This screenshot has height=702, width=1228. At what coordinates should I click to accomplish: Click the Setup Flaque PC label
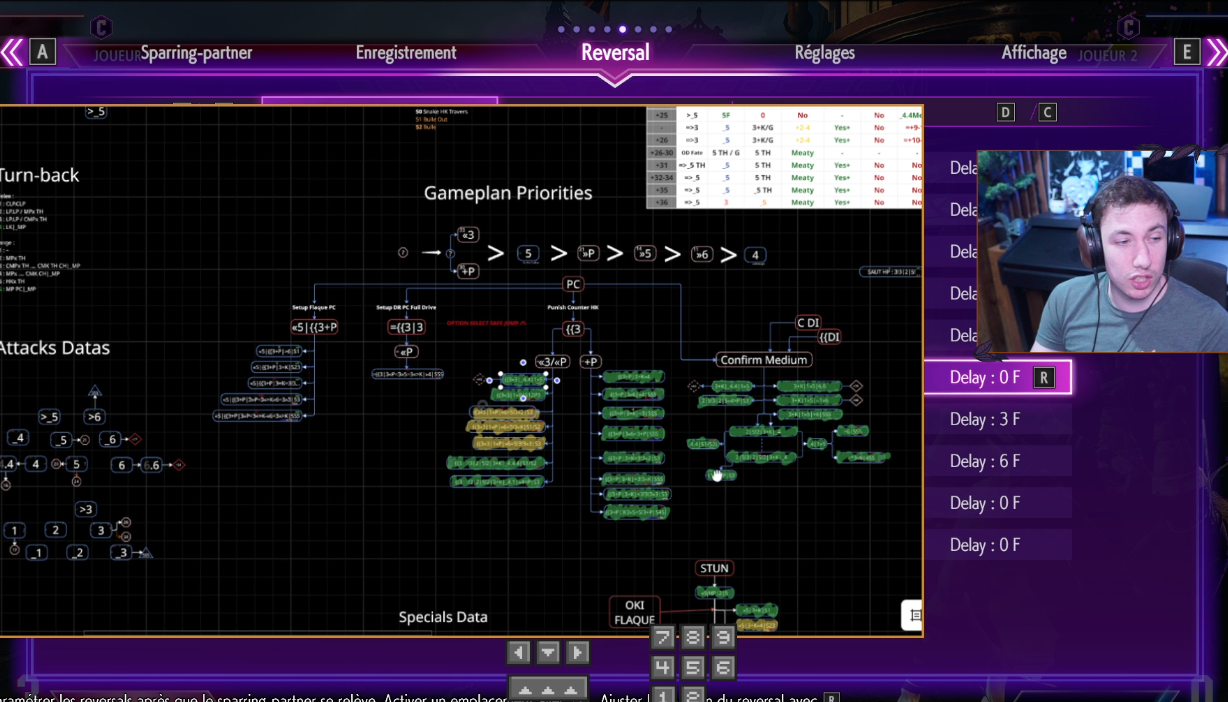314,307
